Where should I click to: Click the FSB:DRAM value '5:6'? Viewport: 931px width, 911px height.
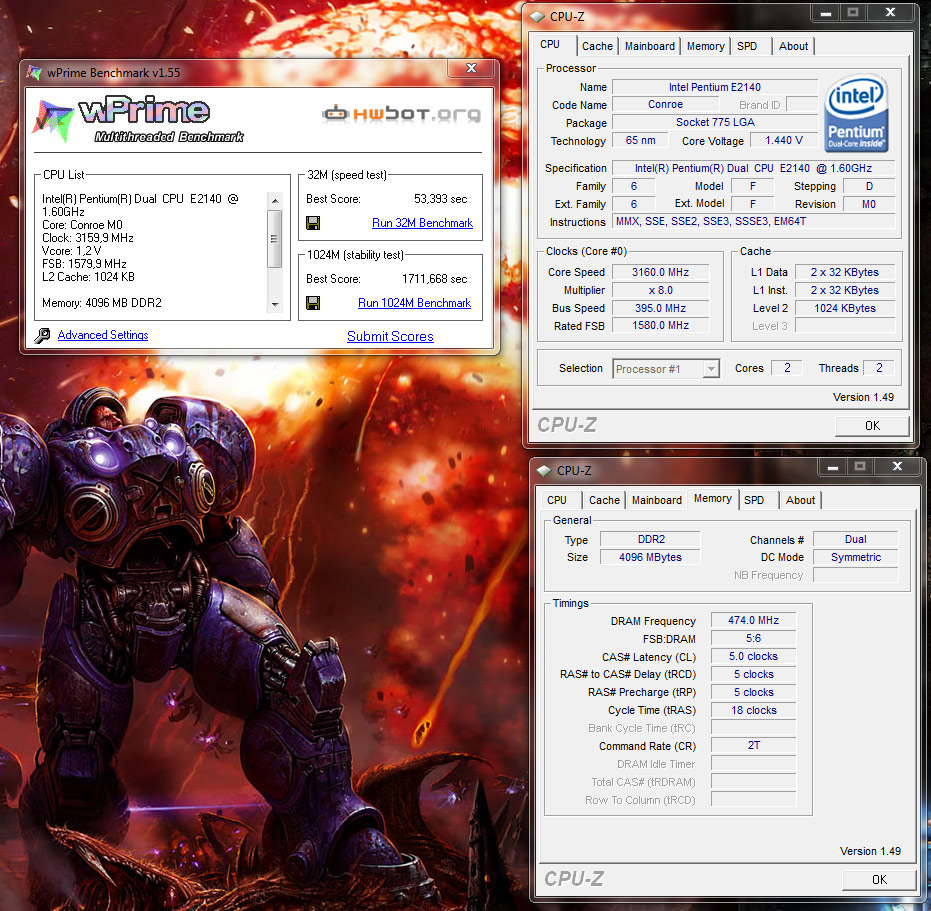753,638
